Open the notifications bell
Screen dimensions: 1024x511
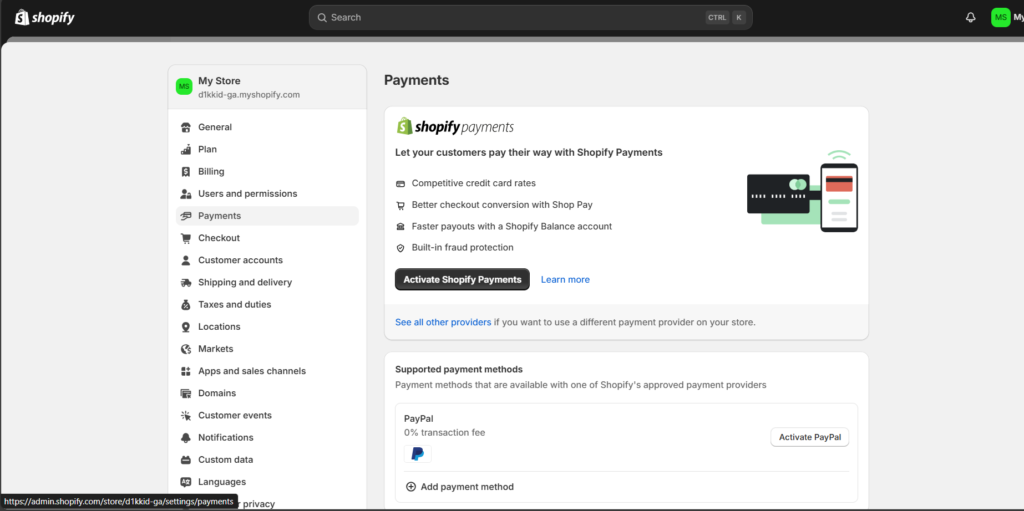[x=970, y=18]
